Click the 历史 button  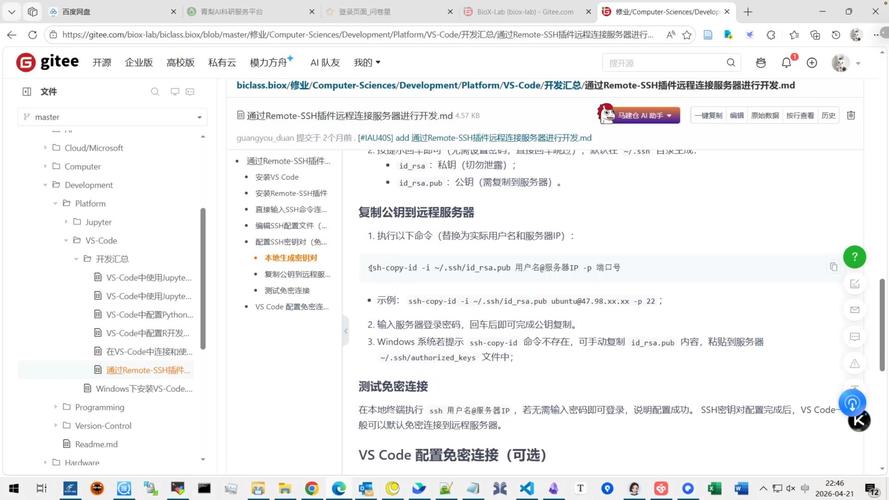point(828,115)
